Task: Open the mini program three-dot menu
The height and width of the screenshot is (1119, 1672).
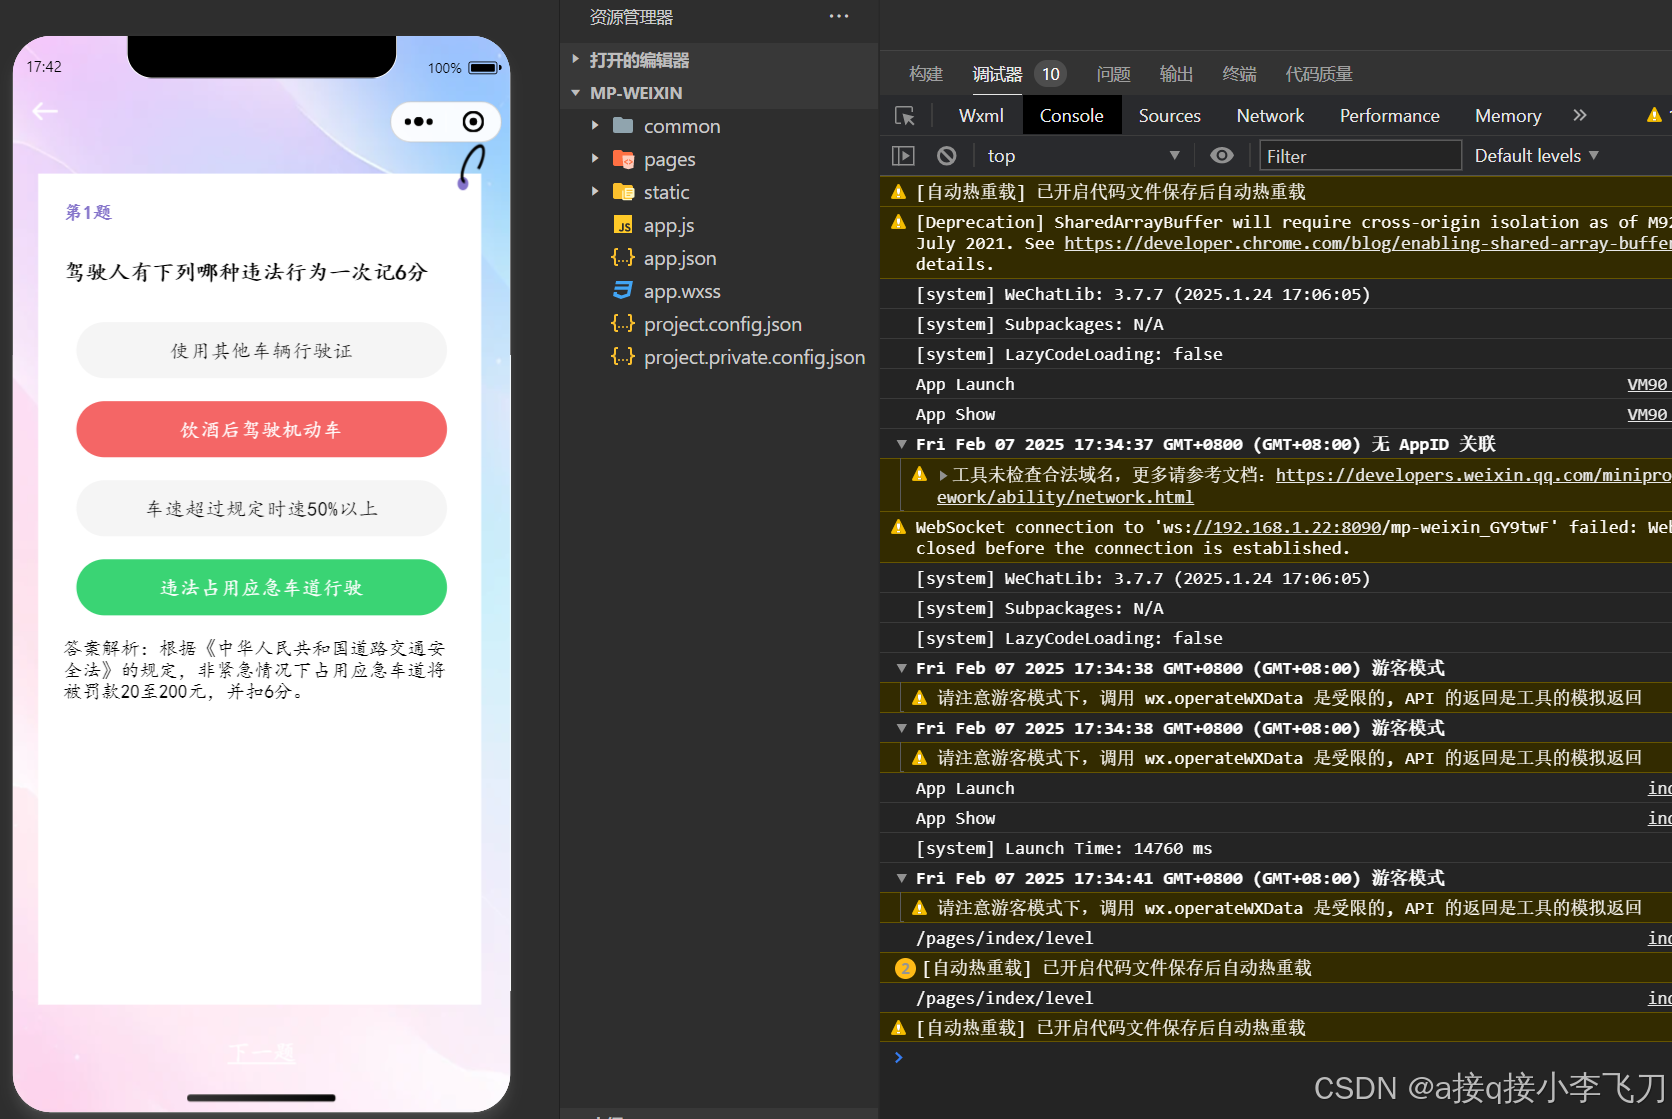Action: click(x=419, y=122)
